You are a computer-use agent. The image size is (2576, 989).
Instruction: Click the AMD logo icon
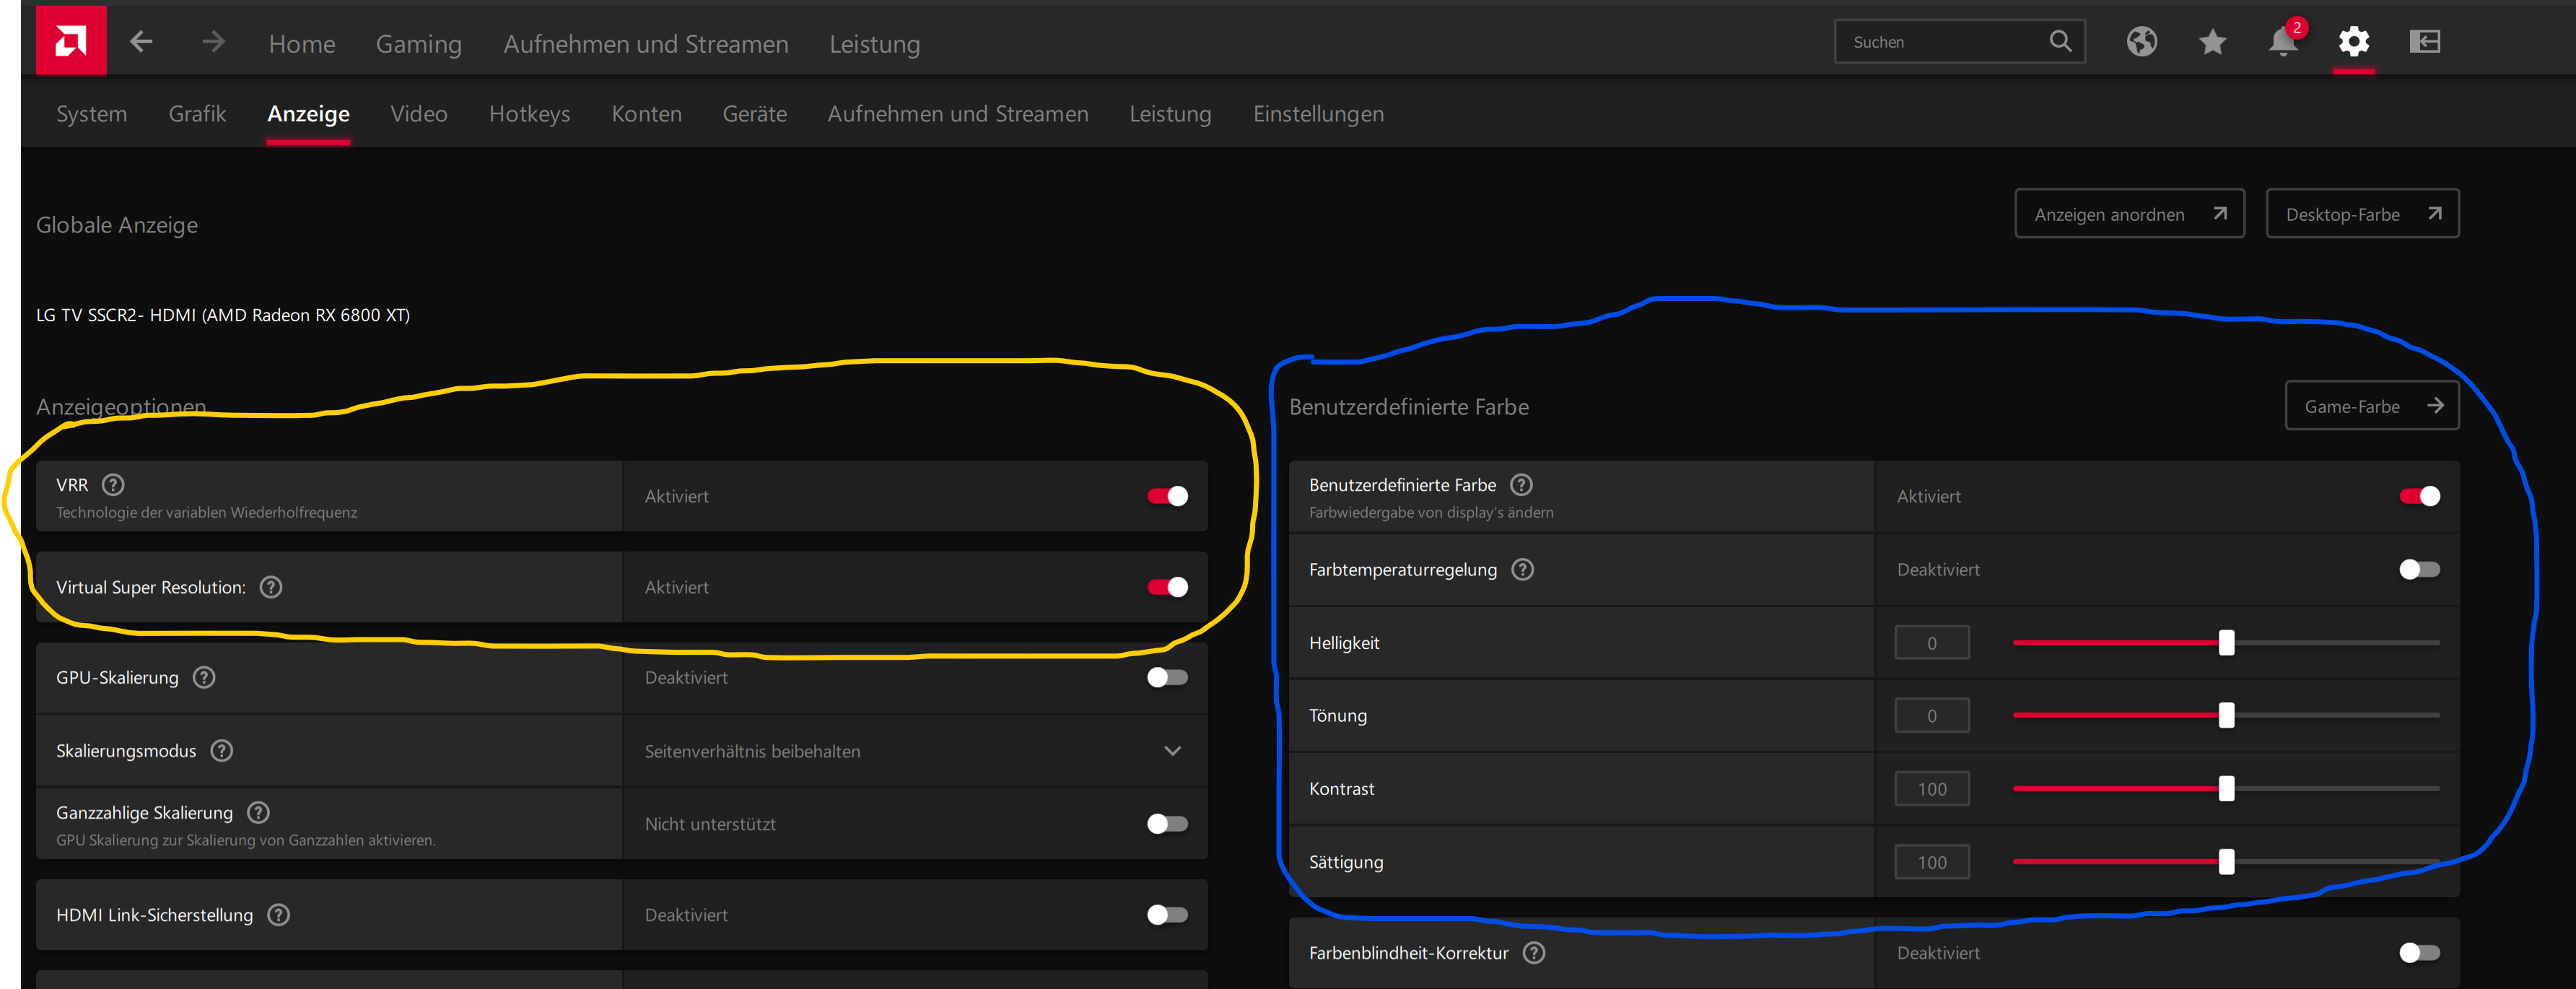point(71,40)
